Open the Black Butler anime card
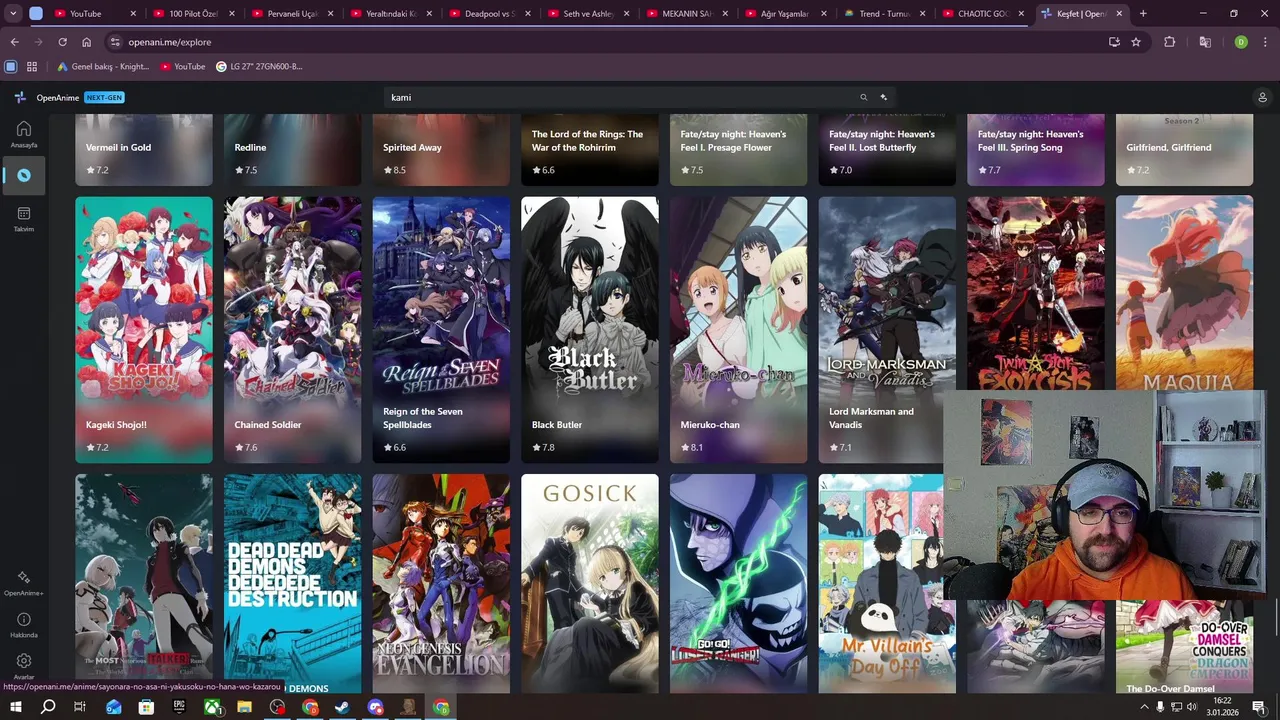 pyautogui.click(x=590, y=329)
